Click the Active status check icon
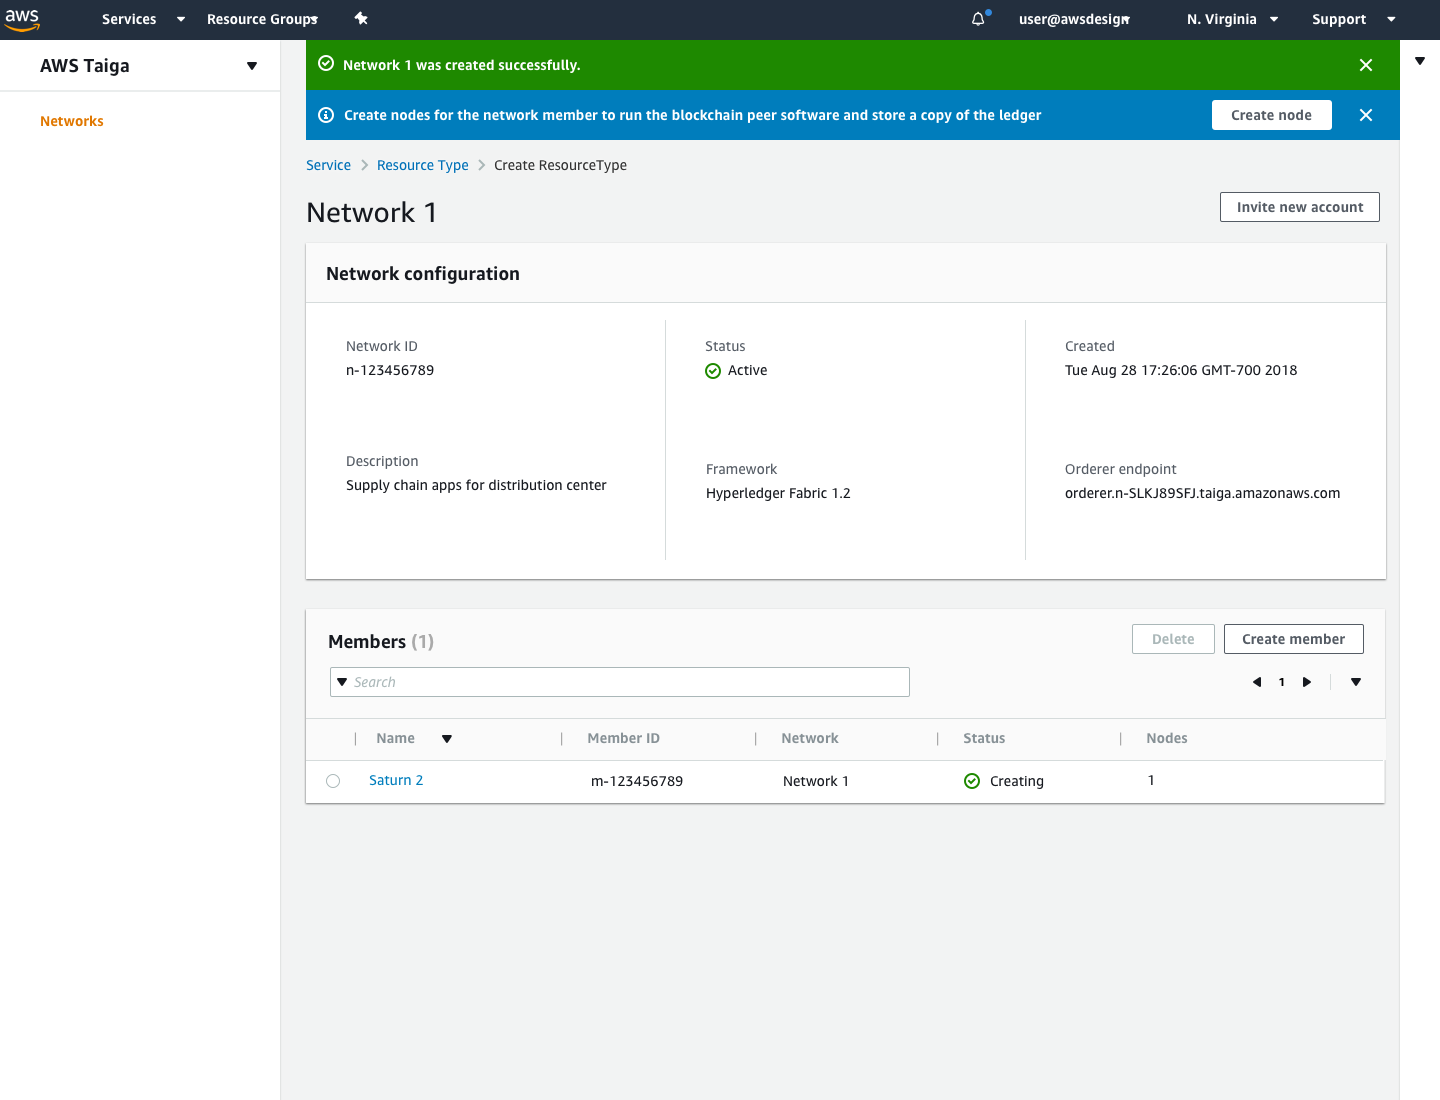Image resolution: width=1440 pixels, height=1100 pixels. (713, 371)
